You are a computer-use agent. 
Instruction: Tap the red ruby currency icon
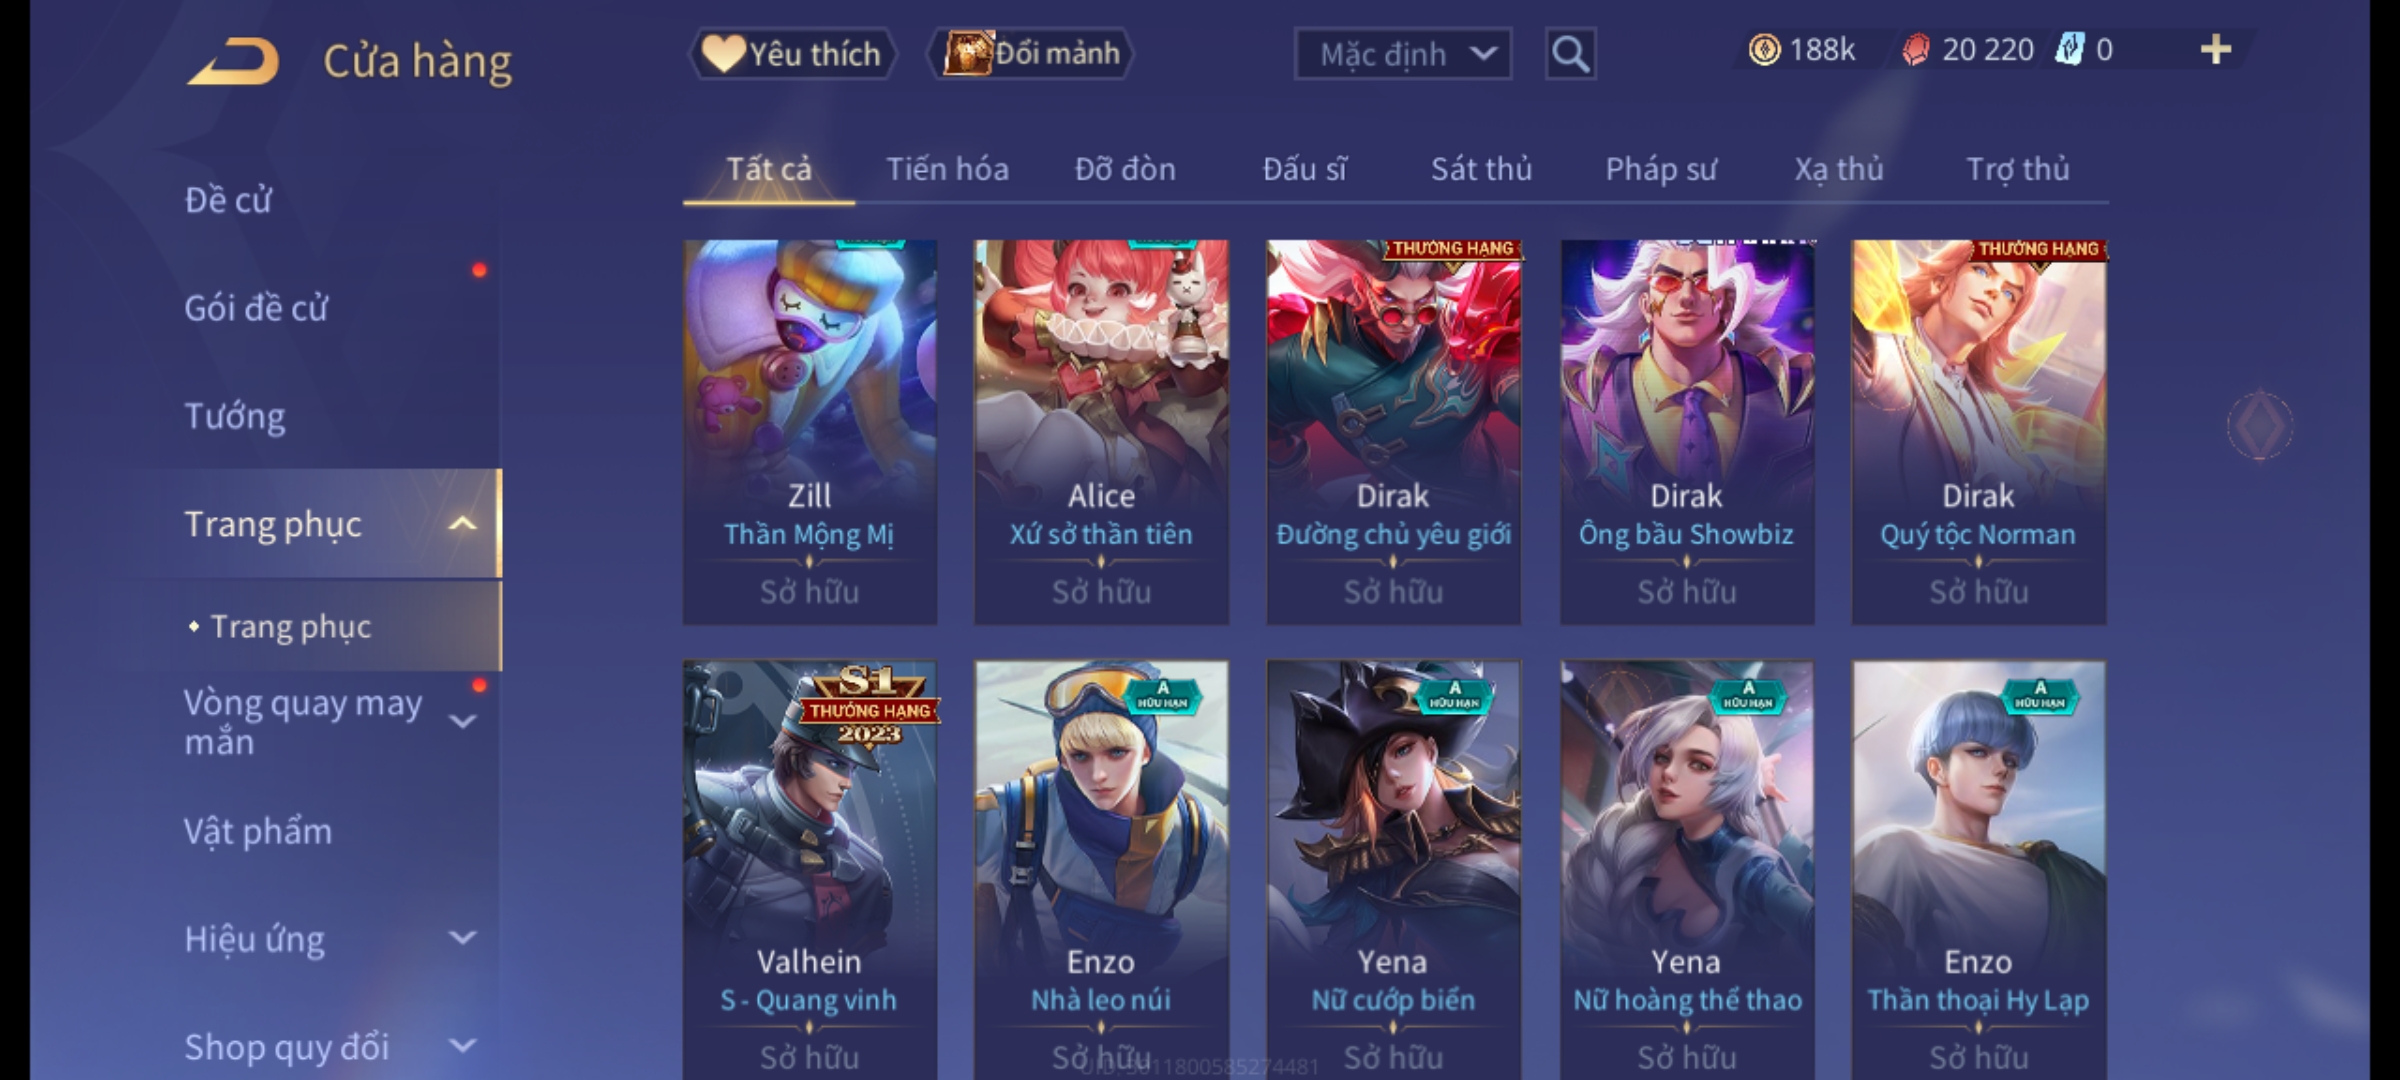[x=1915, y=50]
